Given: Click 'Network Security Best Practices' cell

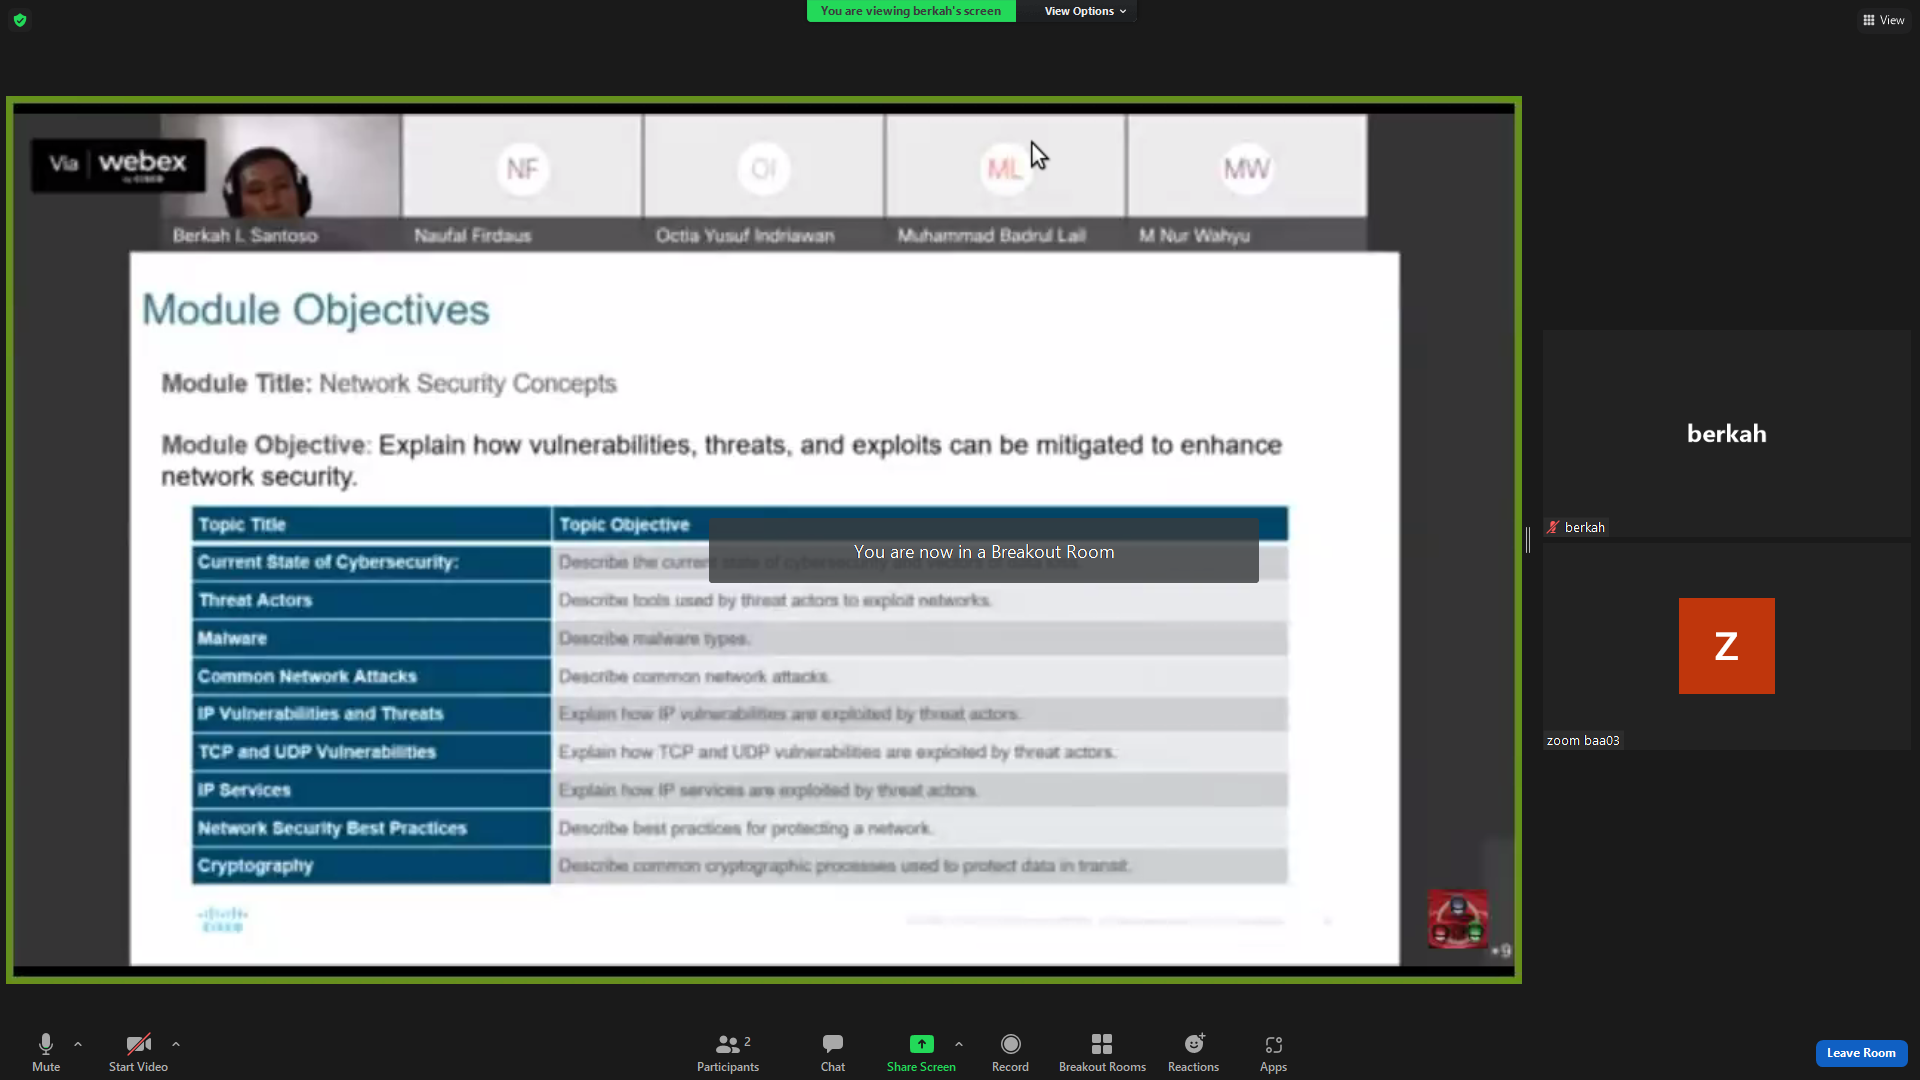Looking at the screenshot, I should coord(371,828).
